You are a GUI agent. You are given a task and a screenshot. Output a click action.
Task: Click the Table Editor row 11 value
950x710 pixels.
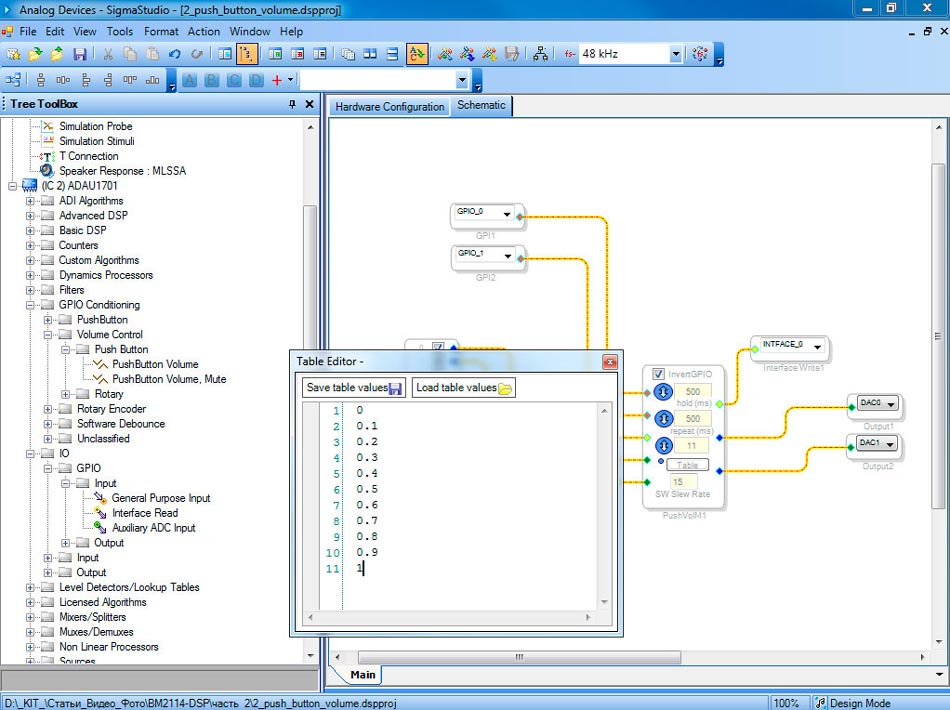click(359, 568)
